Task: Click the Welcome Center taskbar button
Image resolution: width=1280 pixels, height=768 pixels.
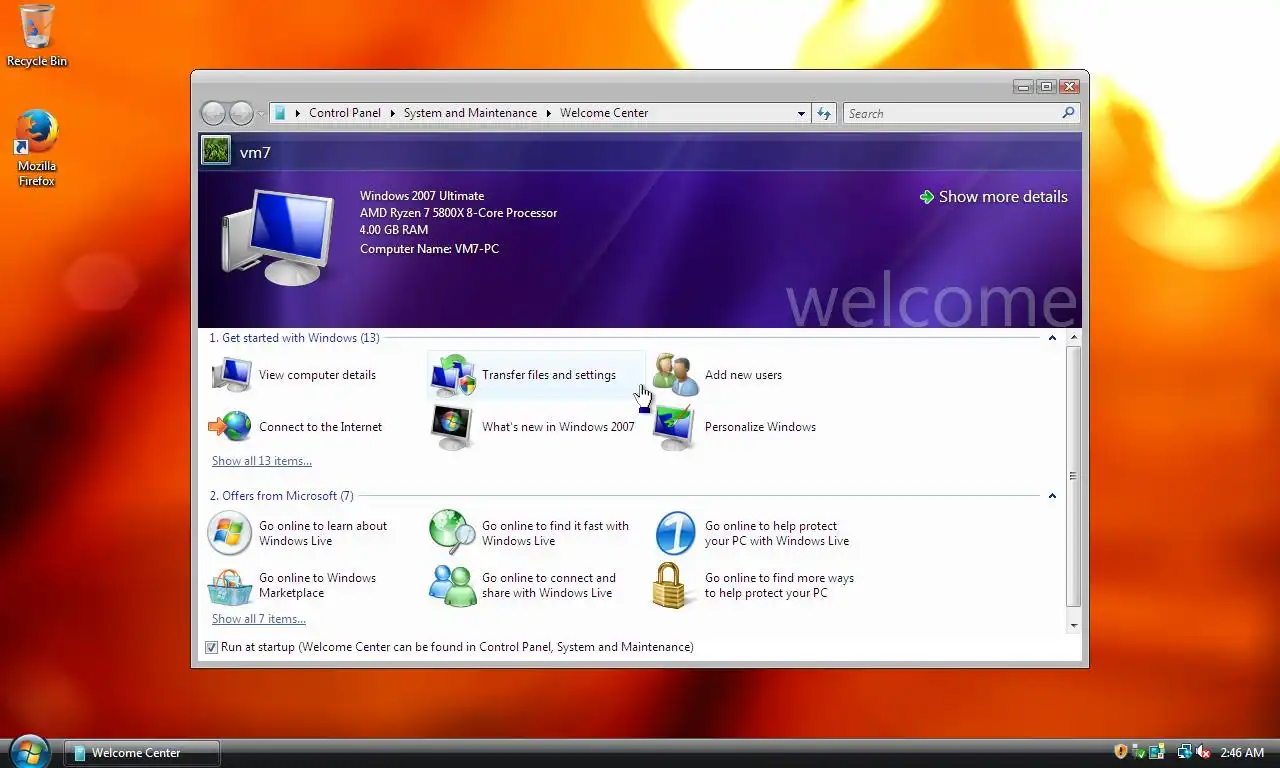Action: pyautogui.click(x=142, y=753)
